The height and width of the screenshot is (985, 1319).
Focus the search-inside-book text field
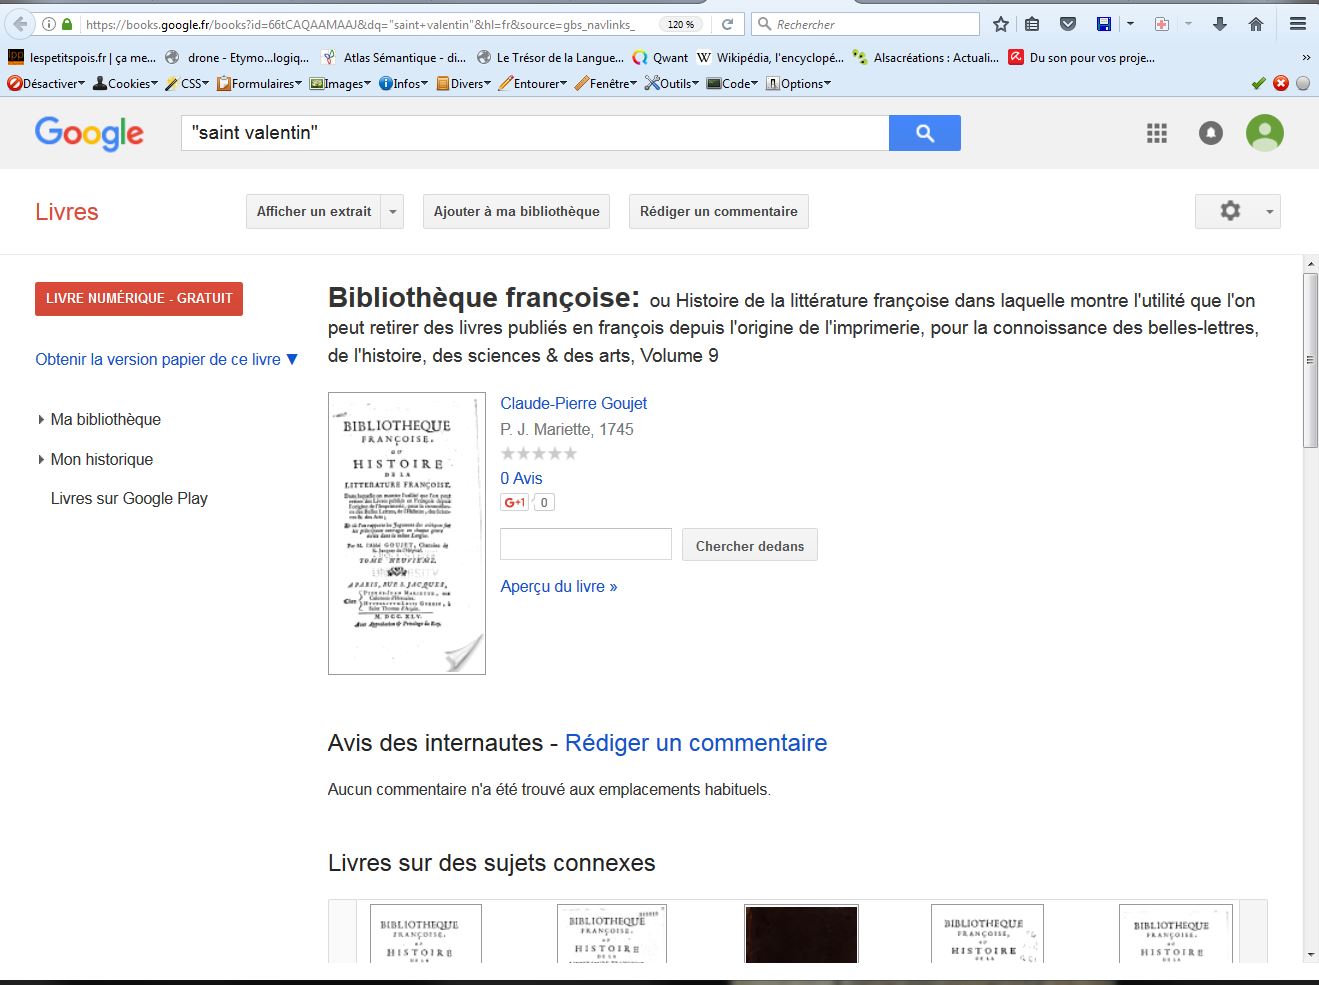(585, 545)
